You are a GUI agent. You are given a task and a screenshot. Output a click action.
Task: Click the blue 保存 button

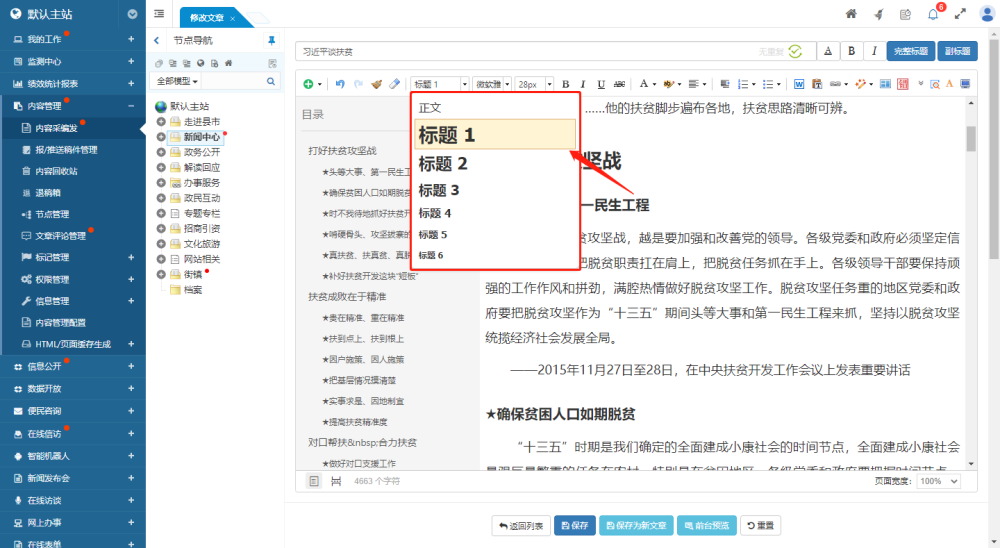(574, 524)
